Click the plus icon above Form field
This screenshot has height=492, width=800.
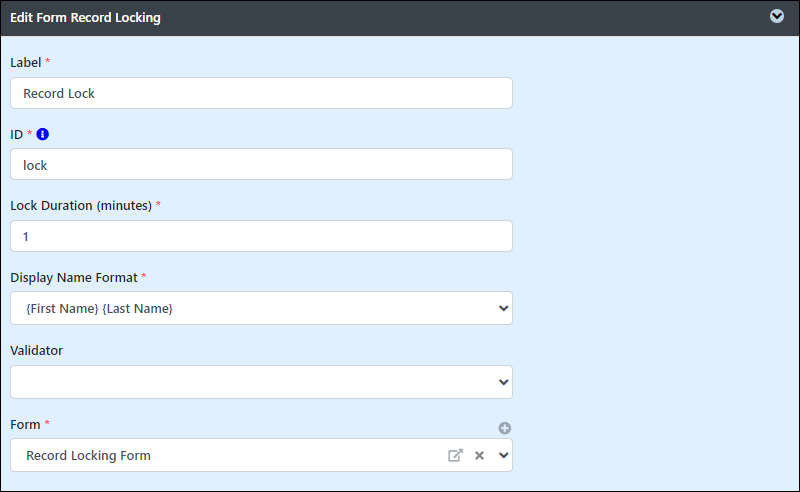click(505, 428)
